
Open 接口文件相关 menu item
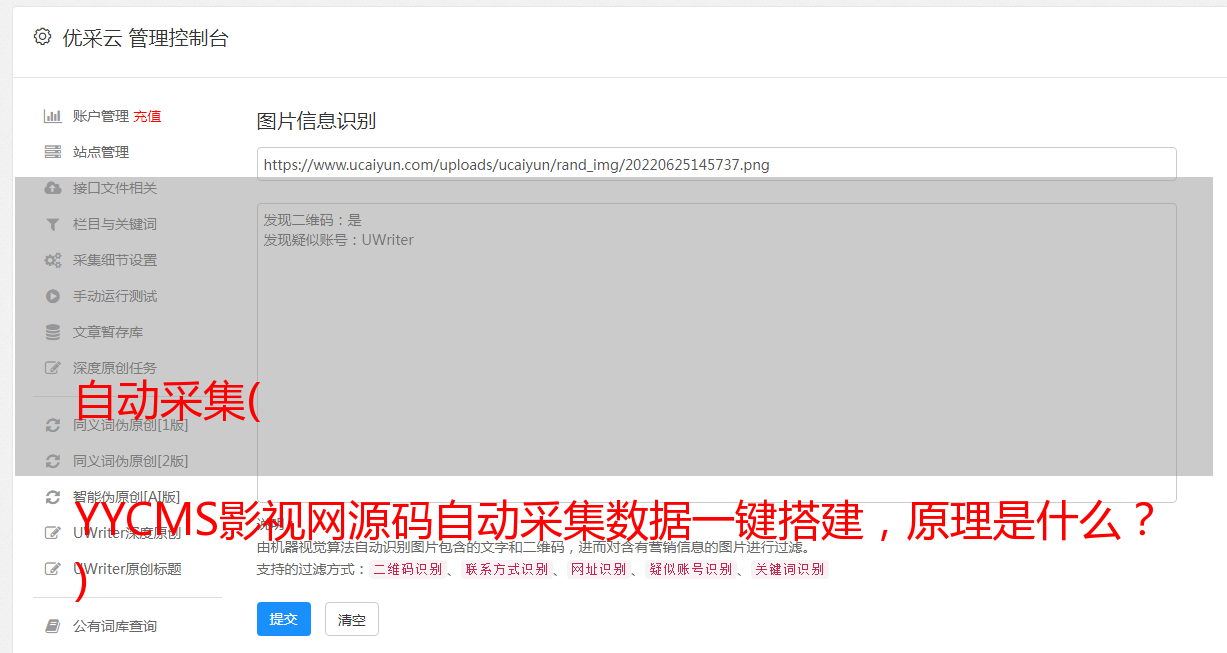click(115, 188)
